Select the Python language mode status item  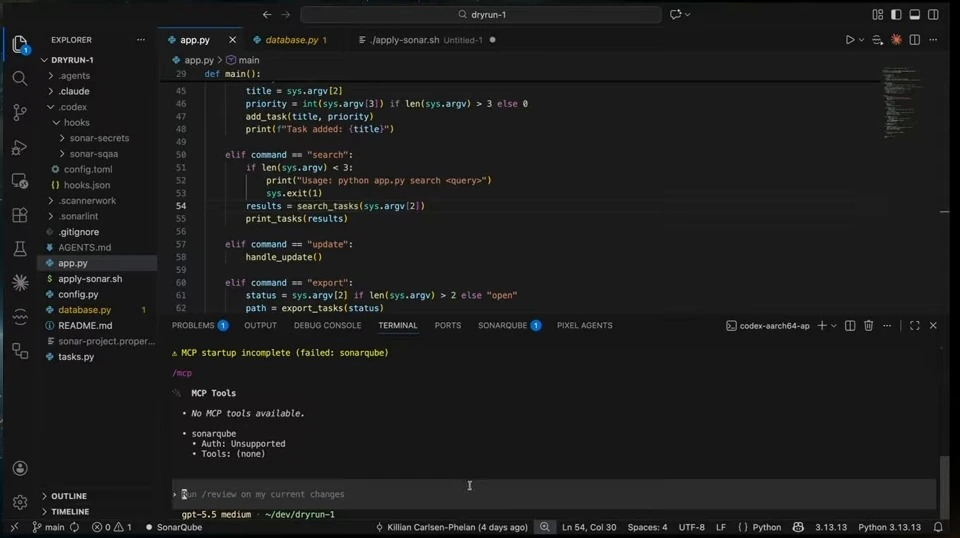point(766,527)
